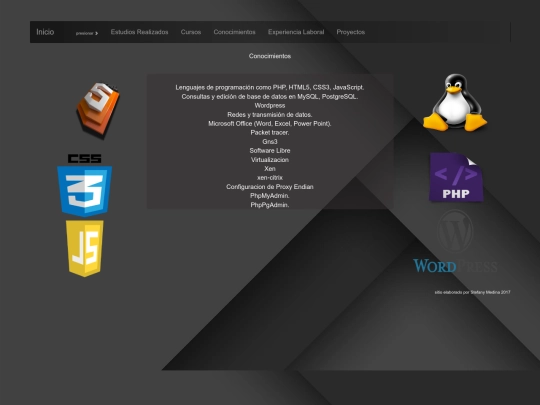Click the 'PhpMyAdmin.' line

pyautogui.click(x=270, y=196)
